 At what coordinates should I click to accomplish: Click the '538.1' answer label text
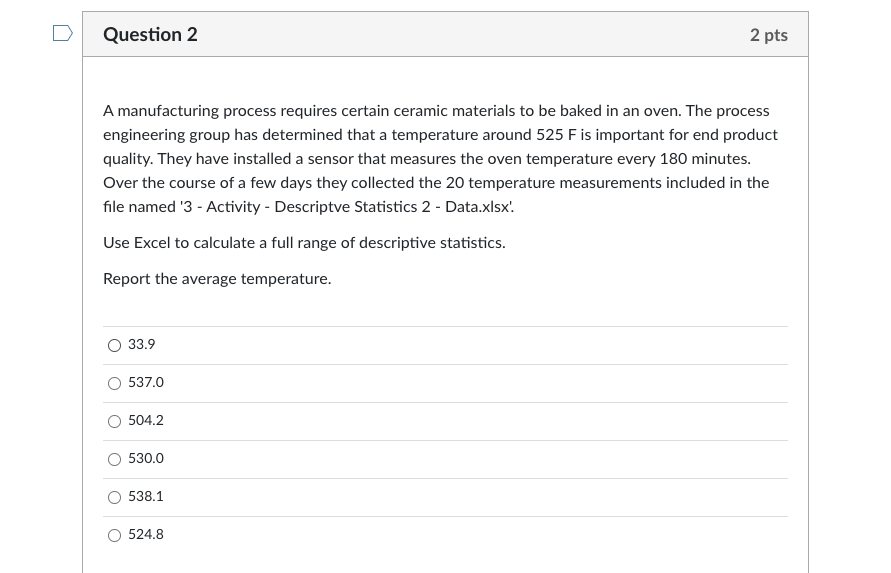click(146, 496)
